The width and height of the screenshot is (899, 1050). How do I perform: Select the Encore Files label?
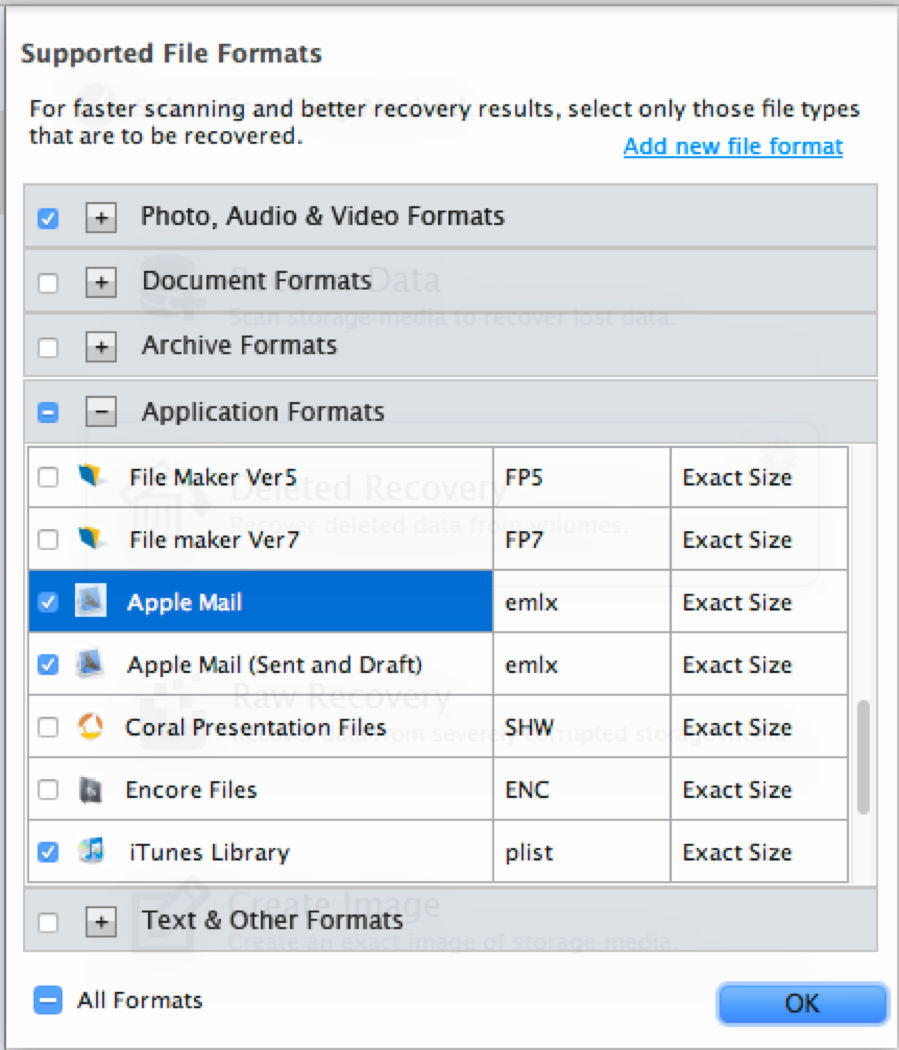tap(191, 790)
